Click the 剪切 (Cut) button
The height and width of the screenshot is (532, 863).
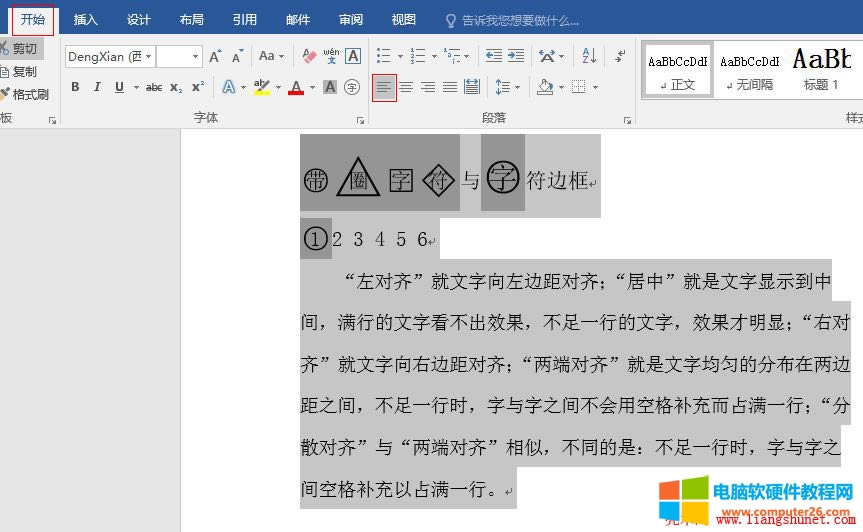click(x=18, y=48)
